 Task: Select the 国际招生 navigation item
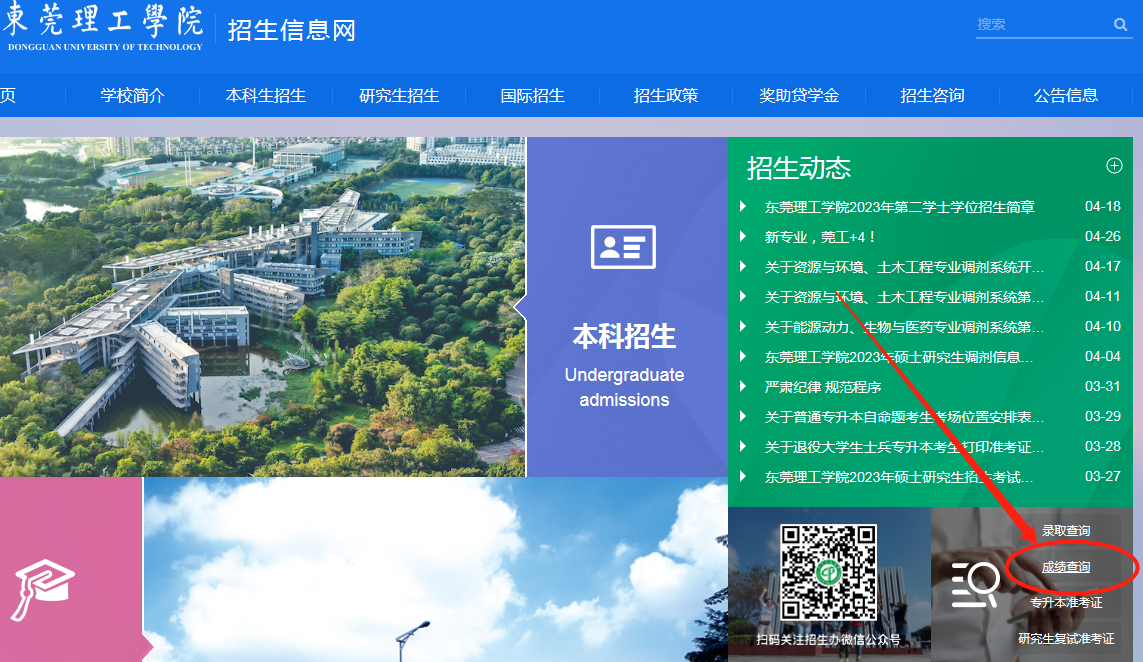(x=532, y=95)
